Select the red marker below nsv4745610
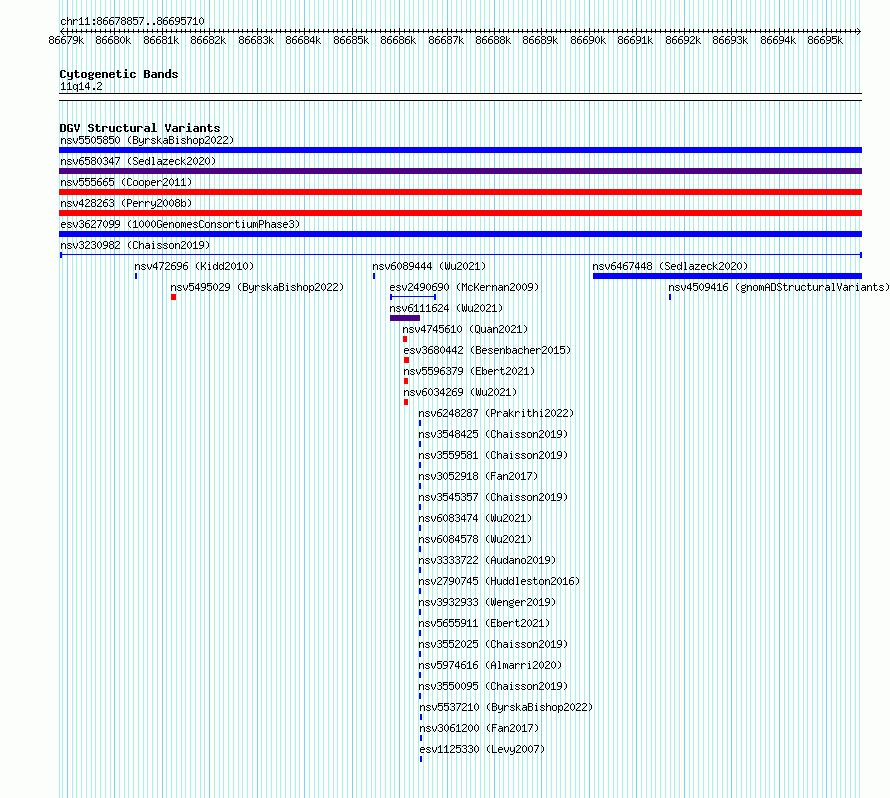The width and height of the screenshot is (890, 798). [405, 339]
